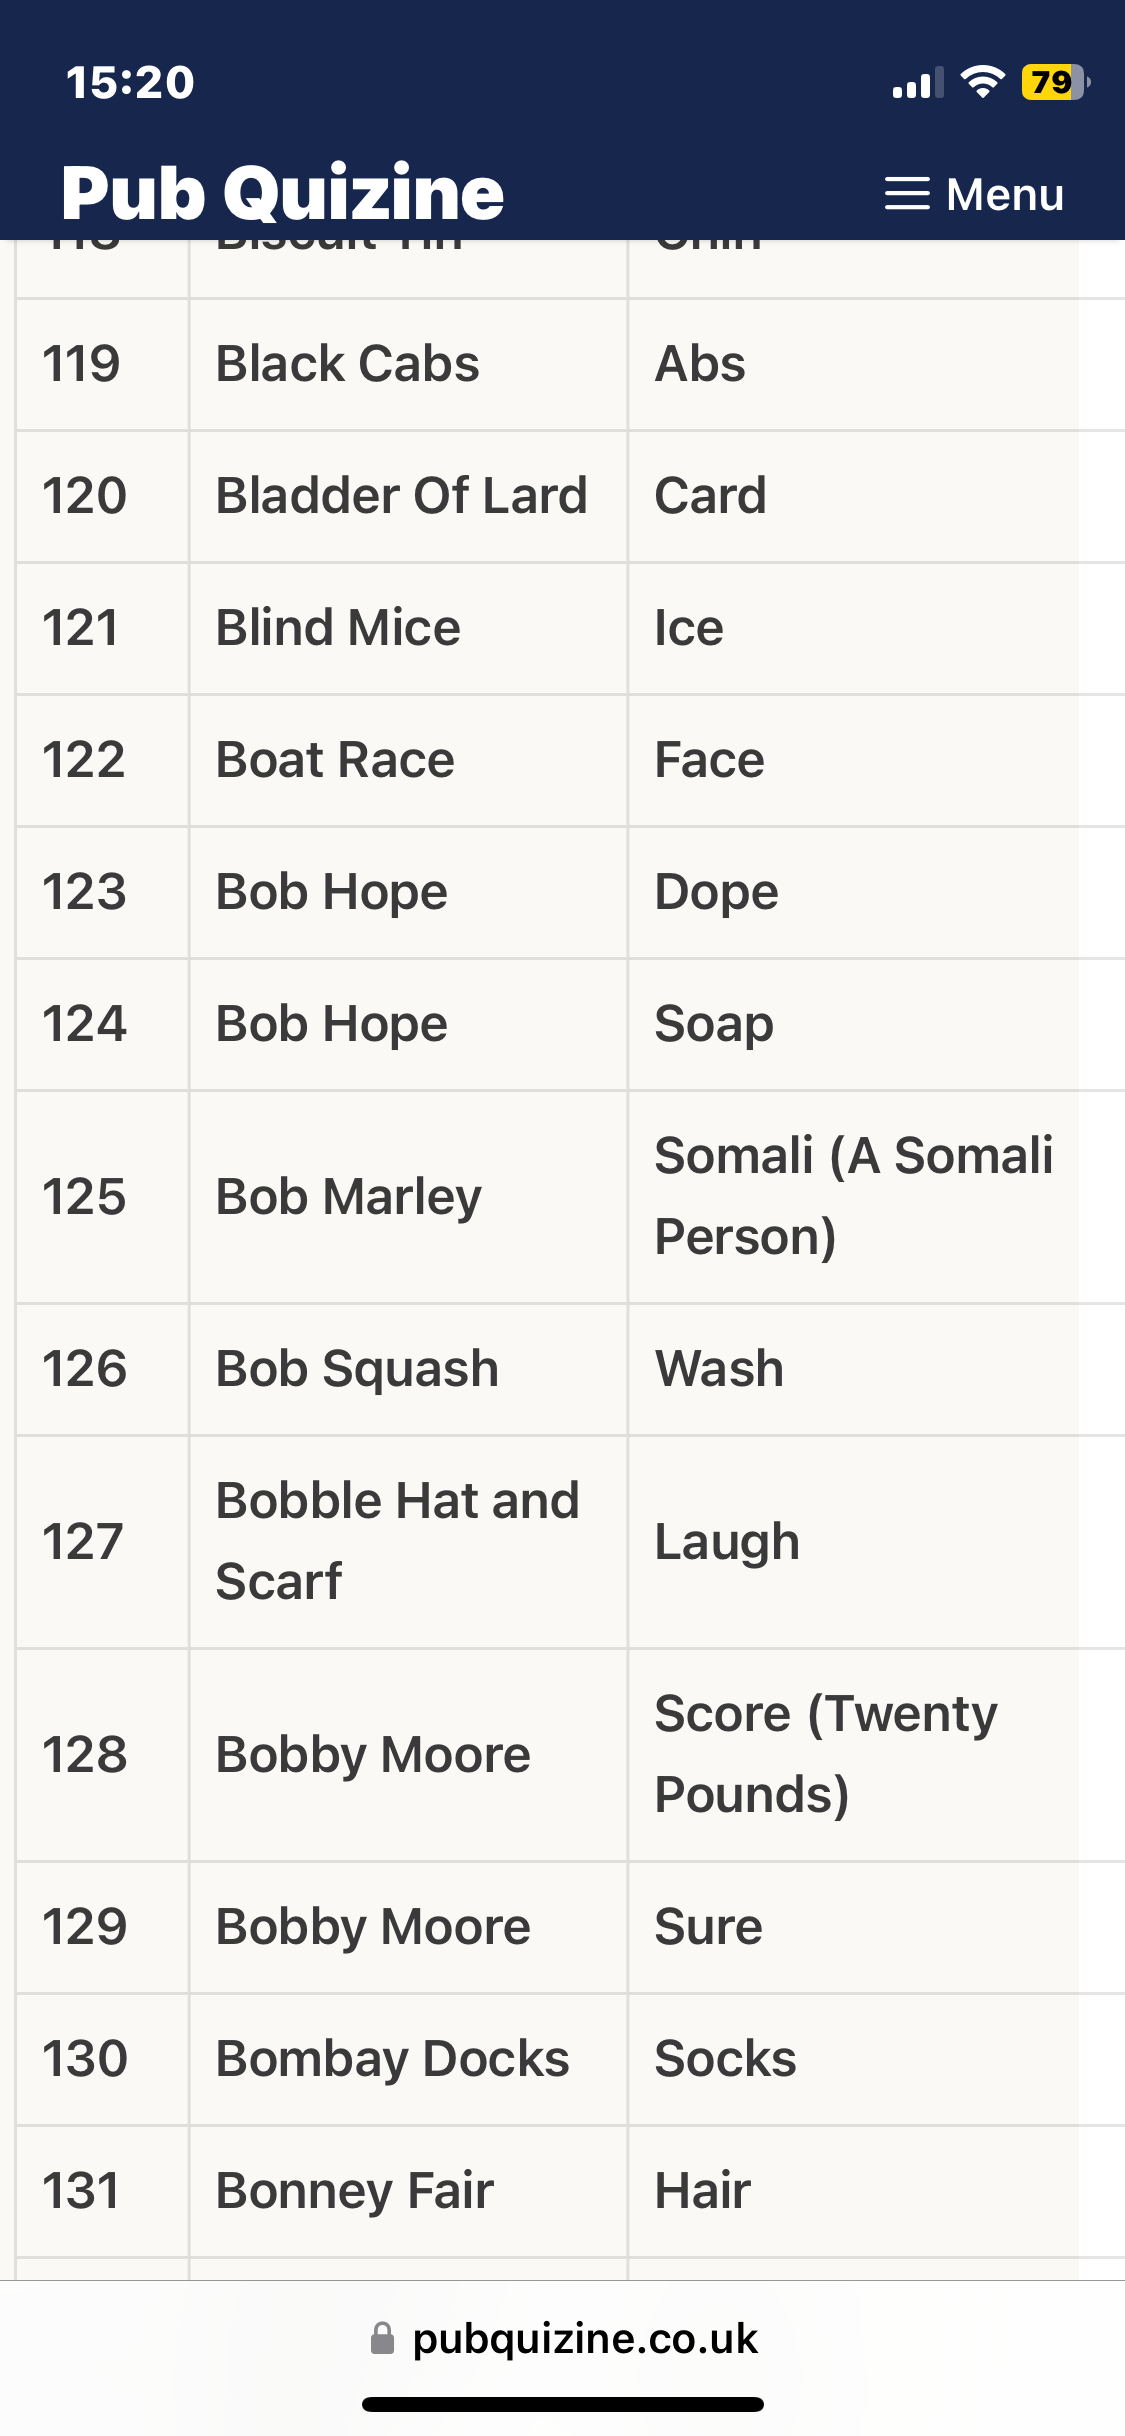Tap the Somali (A Somali Person) meaning

[x=853, y=1196]
